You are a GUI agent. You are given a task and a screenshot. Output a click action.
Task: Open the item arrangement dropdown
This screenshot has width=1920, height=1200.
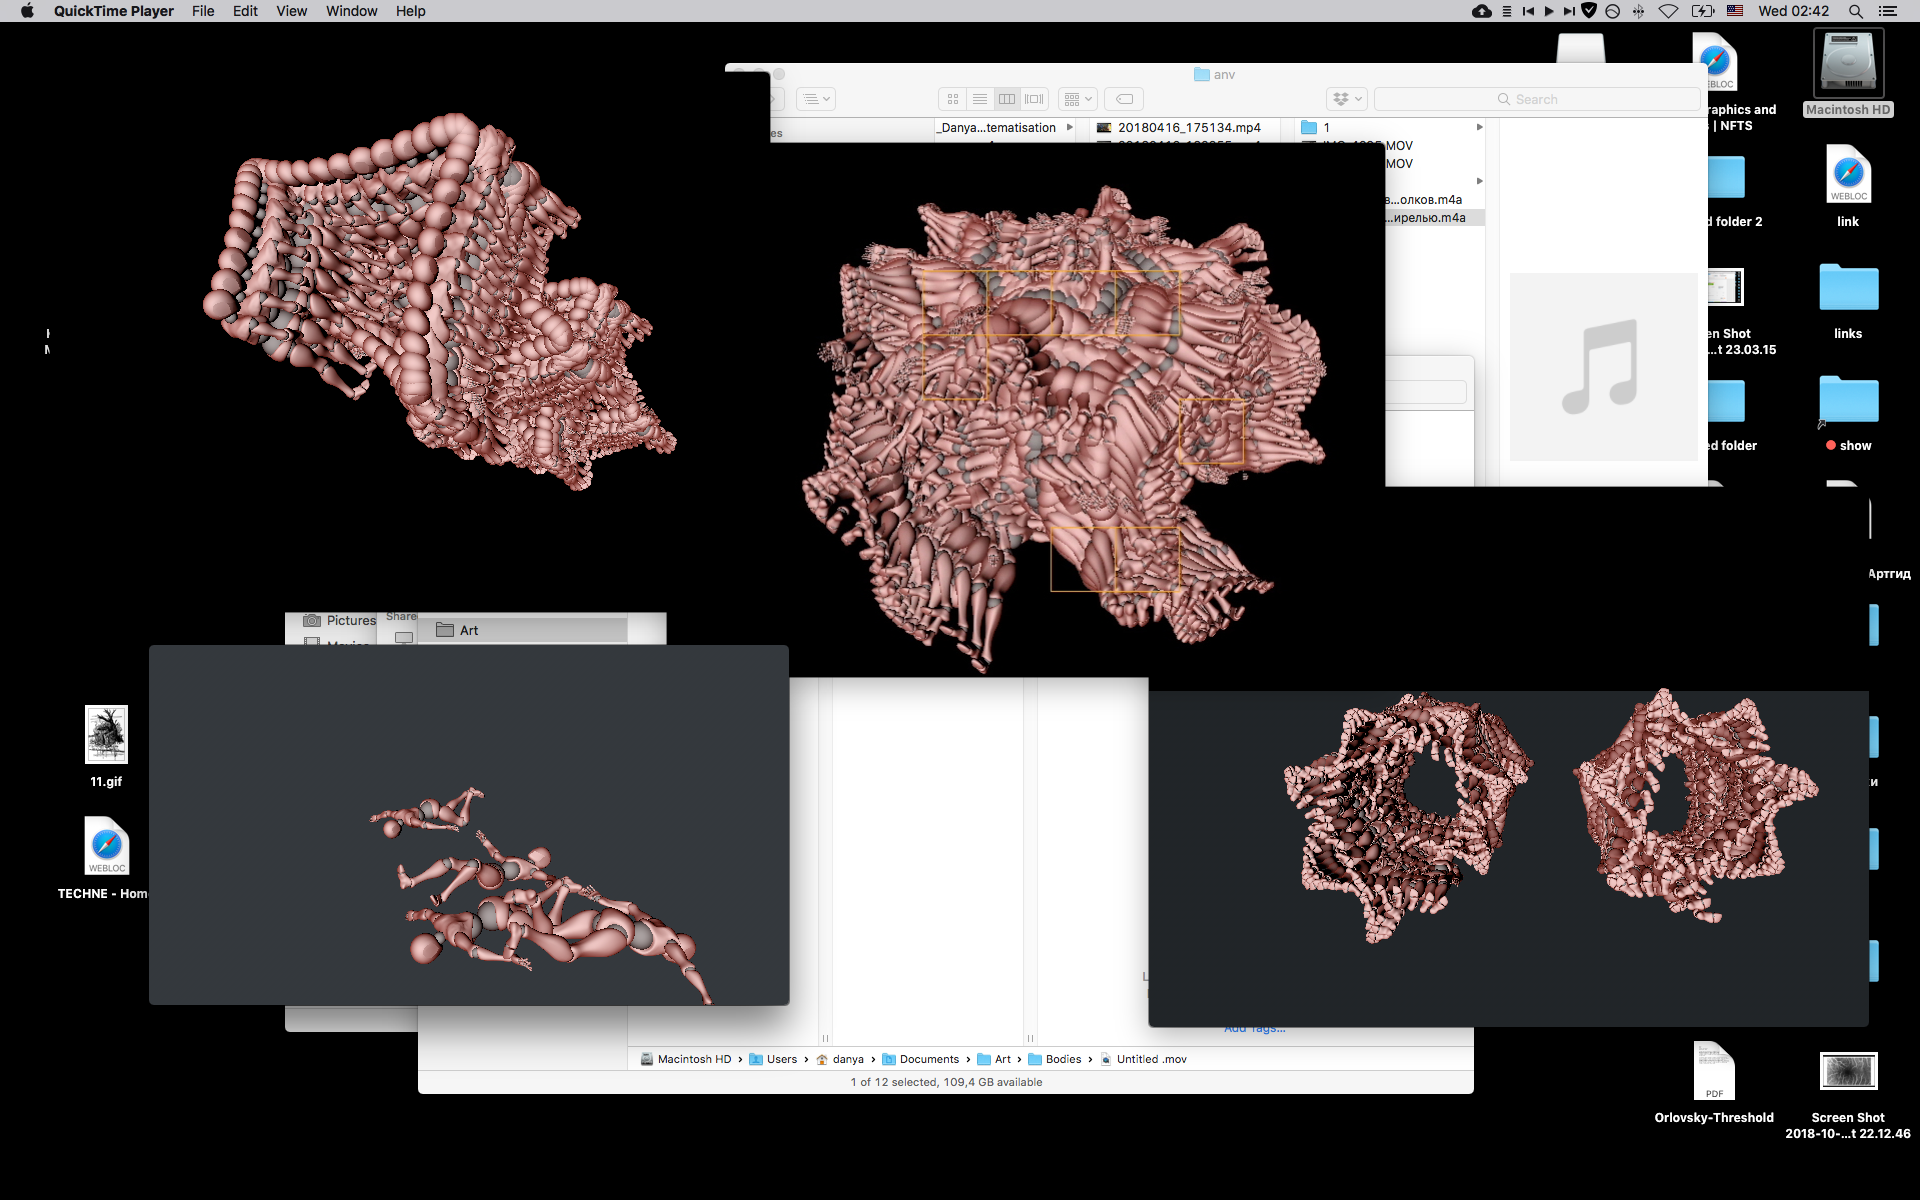pos(1078,99)
